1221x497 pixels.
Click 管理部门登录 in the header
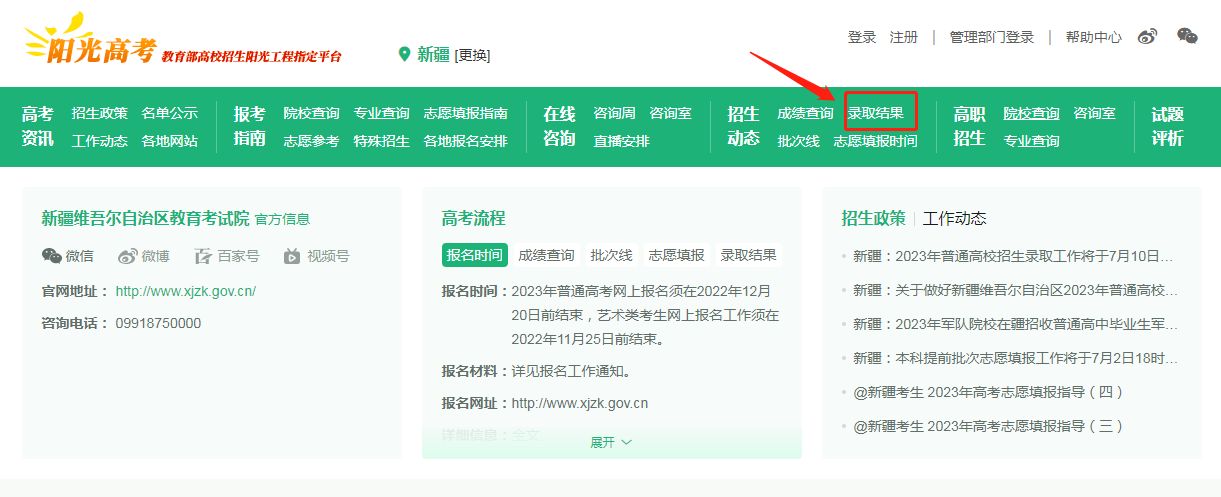pos(992,37)
